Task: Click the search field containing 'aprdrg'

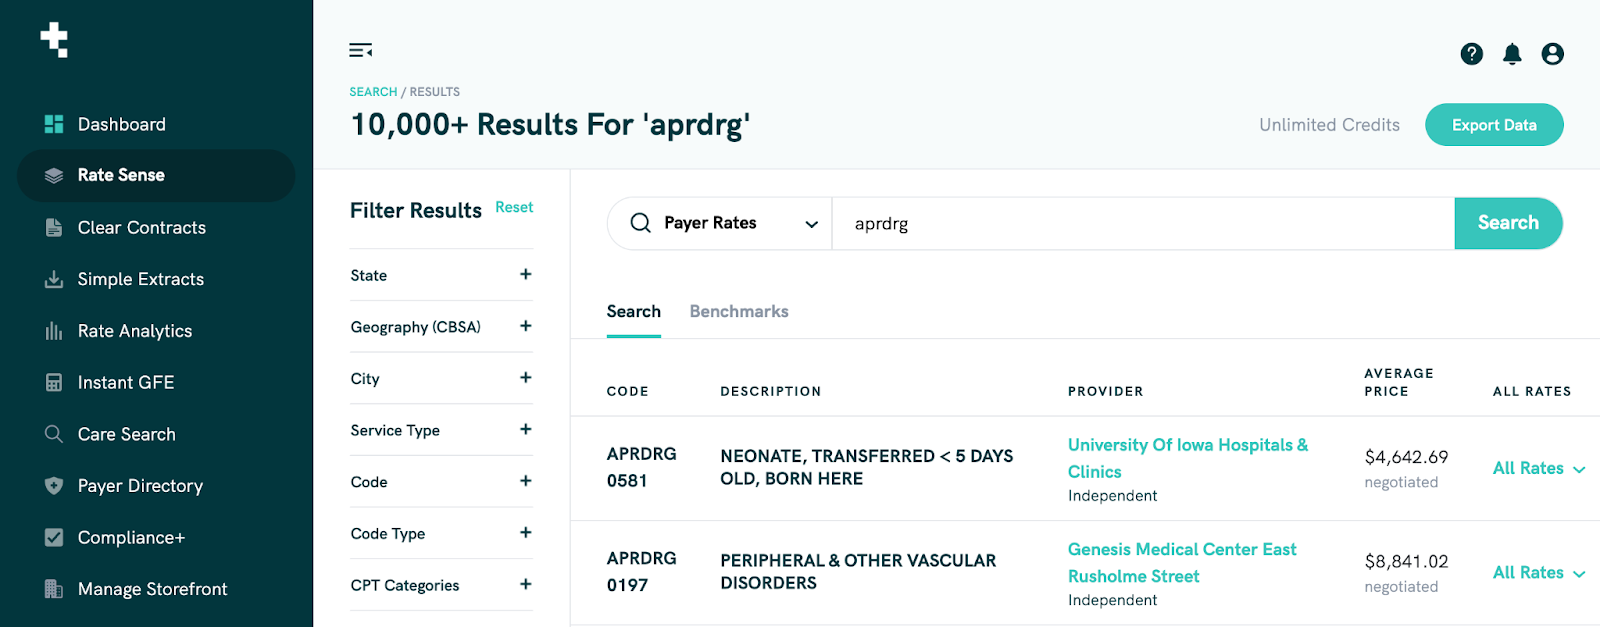Action: click(1140, 224)
